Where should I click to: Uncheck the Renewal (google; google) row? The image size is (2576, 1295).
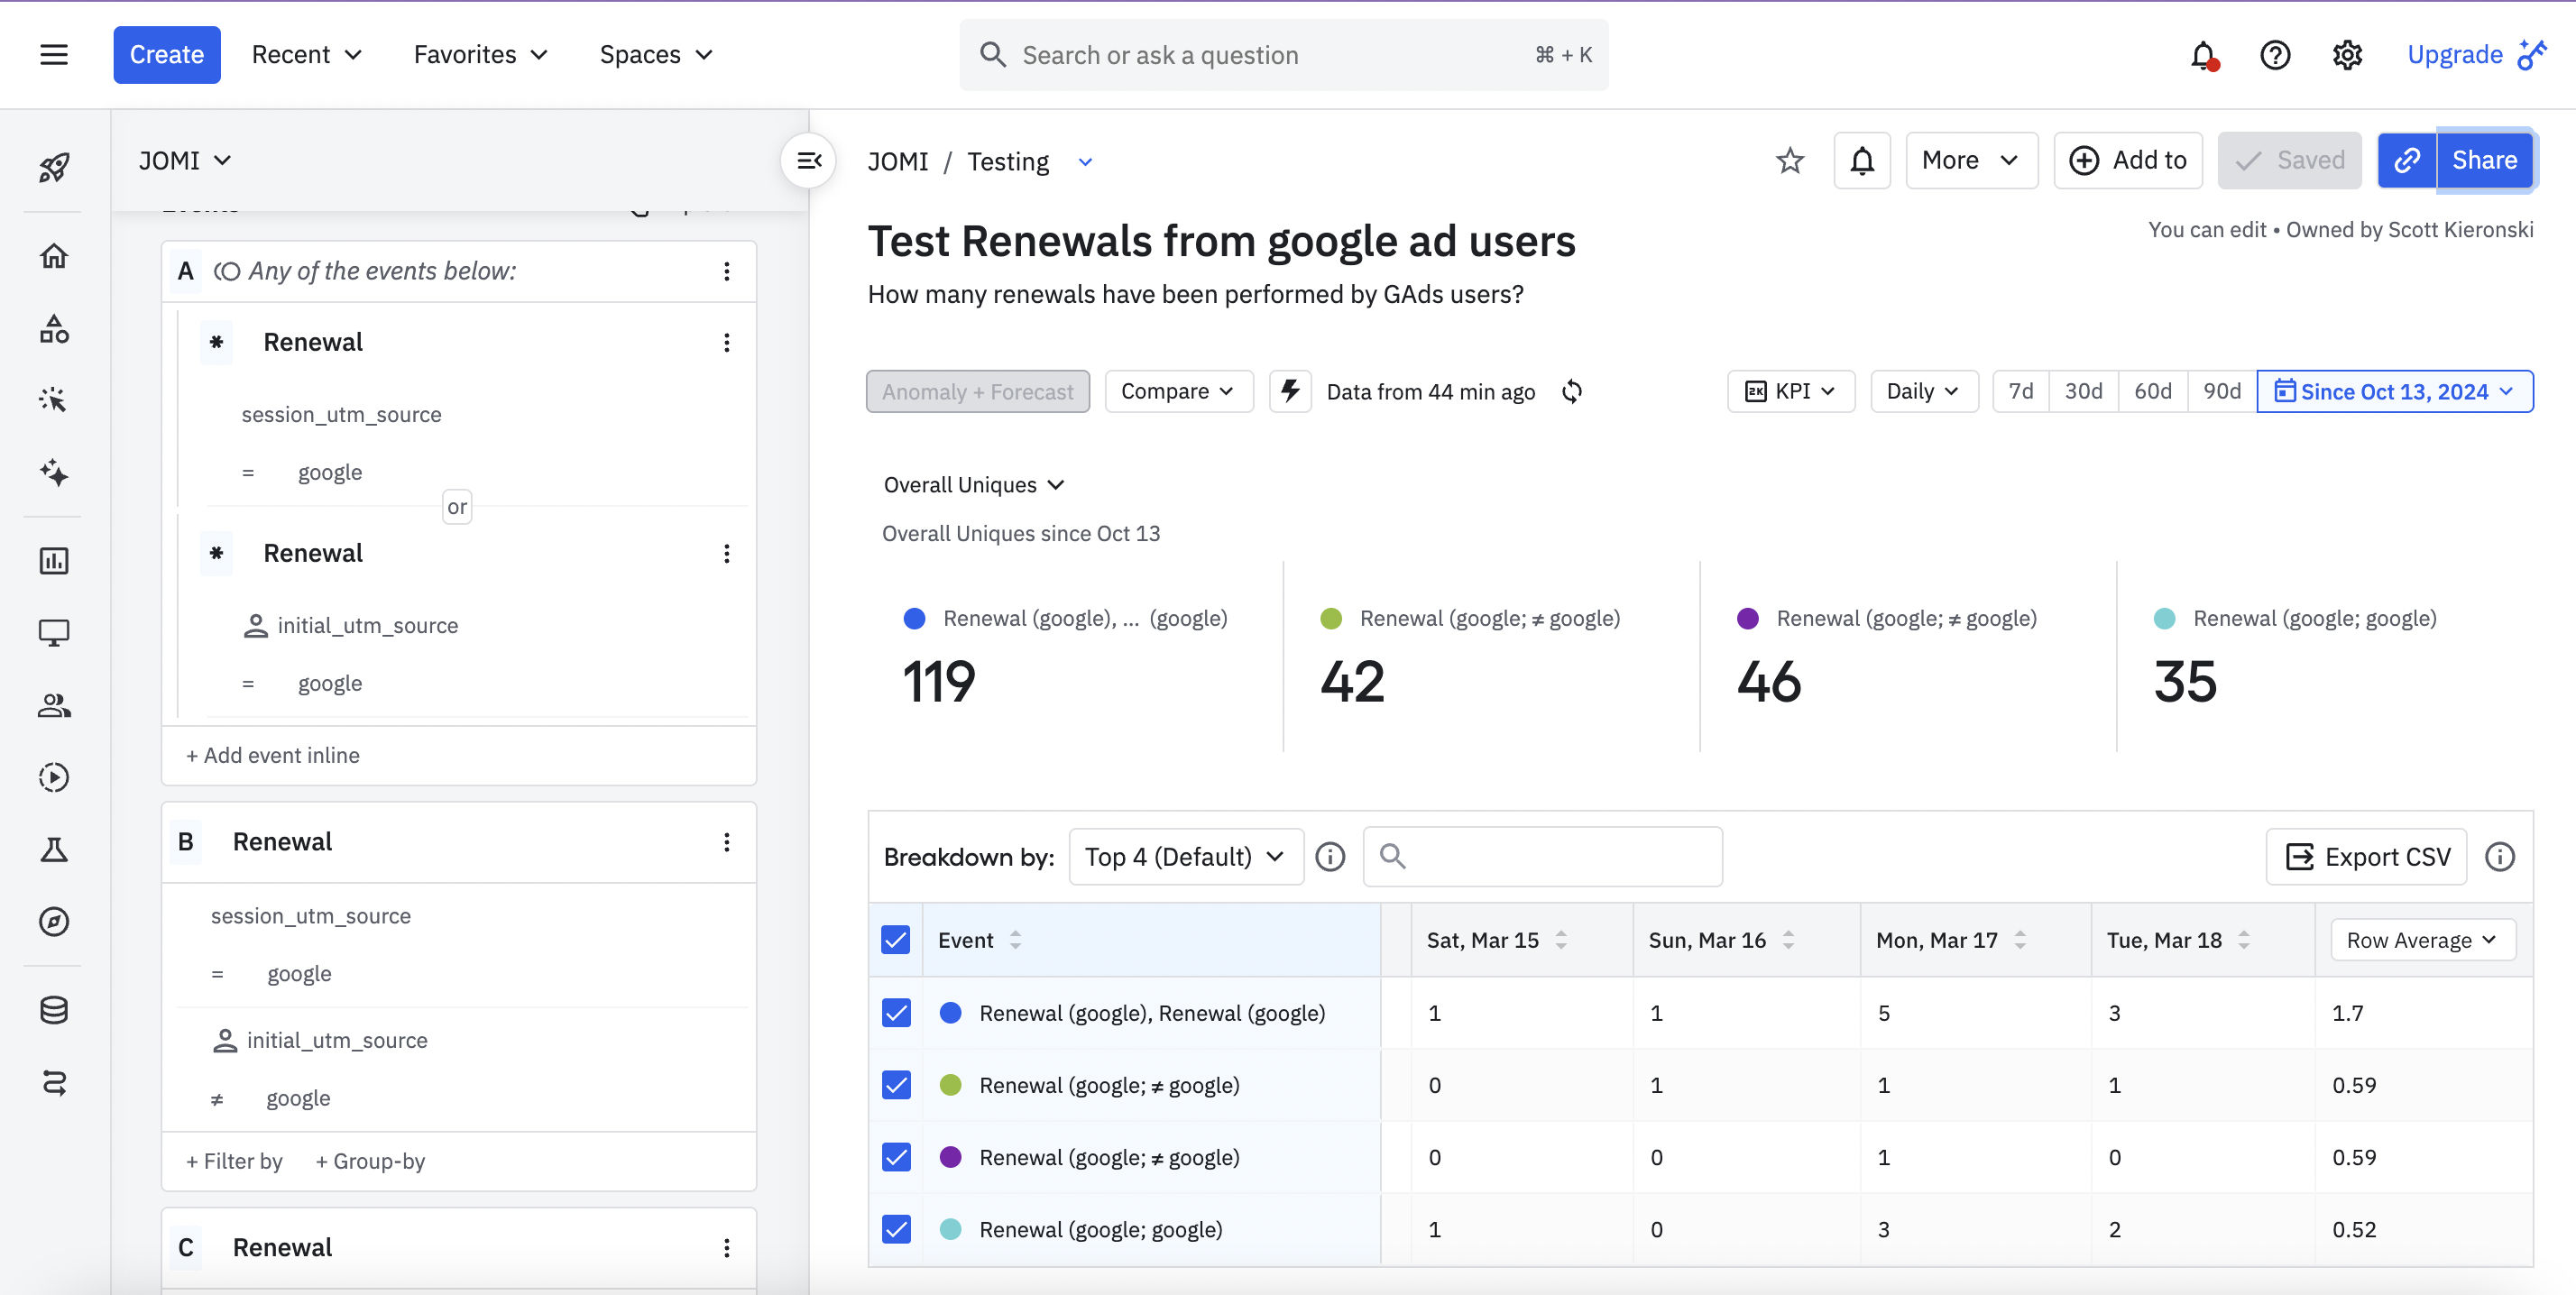(x=896, y=1229)
